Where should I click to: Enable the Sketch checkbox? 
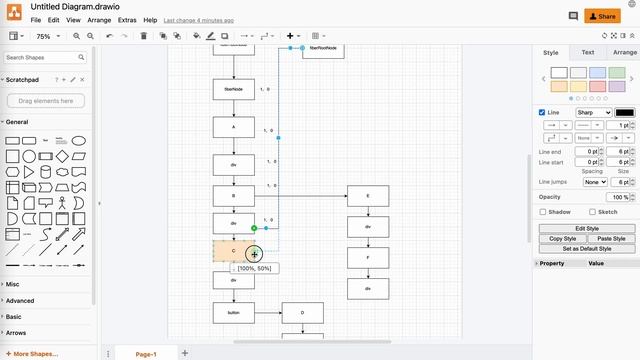[x=592, y=212]
